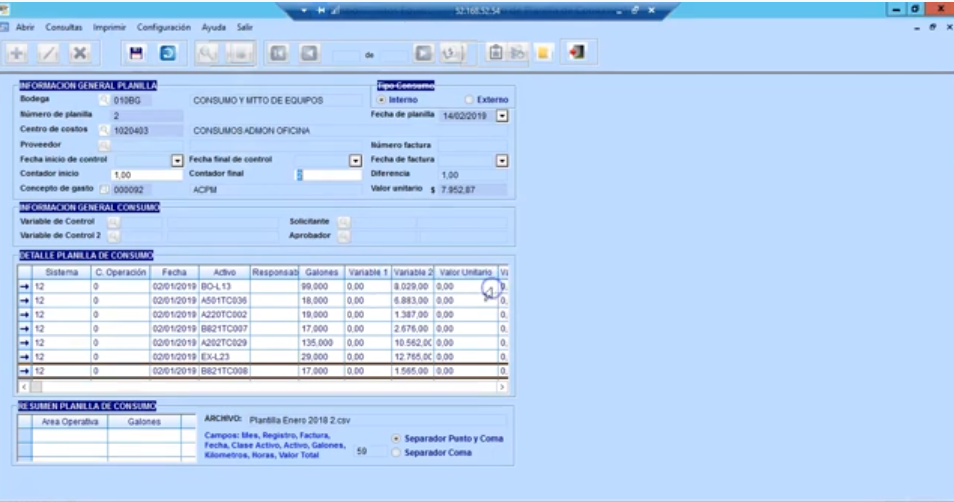Click the horizontal scrollbar right arrow of grid

503,386
